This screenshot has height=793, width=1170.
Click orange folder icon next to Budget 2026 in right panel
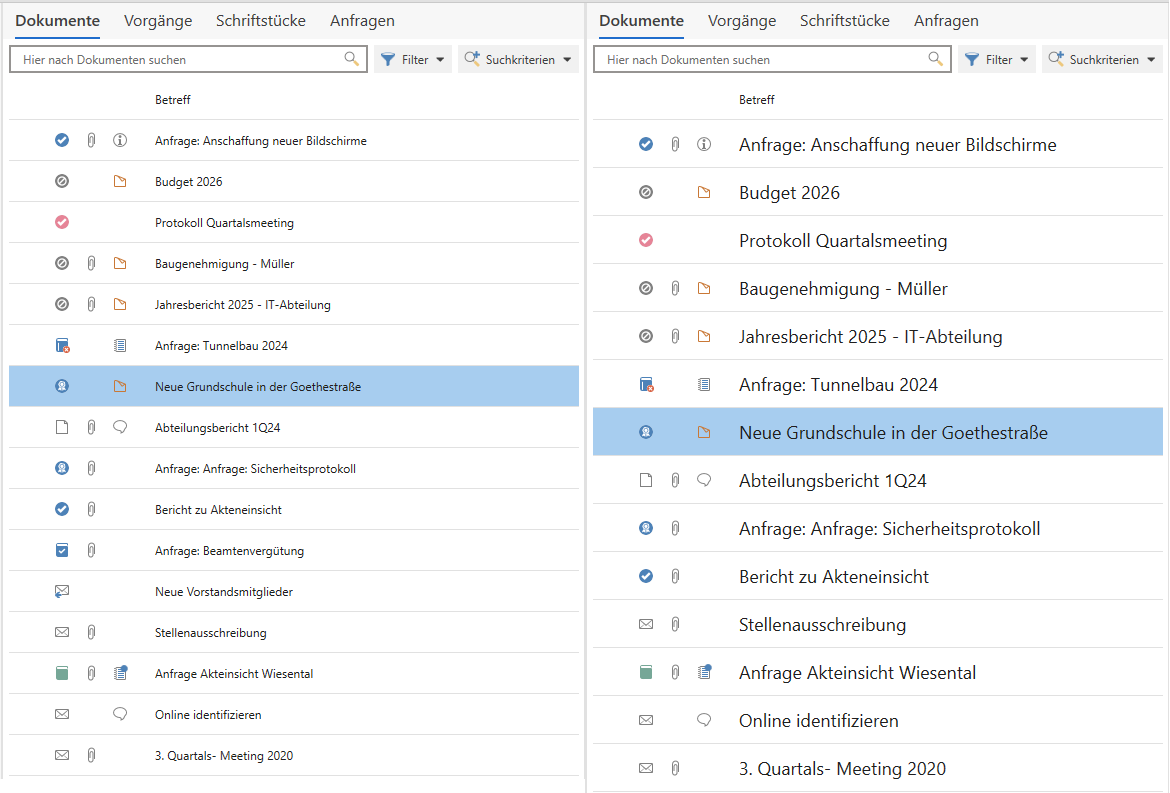tap(704, 193)
